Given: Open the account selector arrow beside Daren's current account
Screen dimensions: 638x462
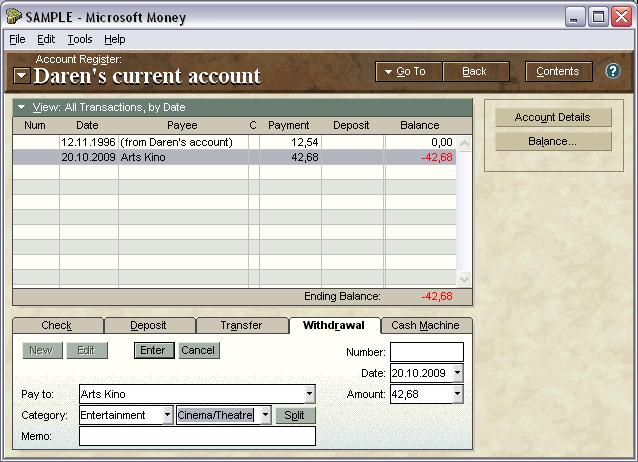Looking at the screenshot, I should point(22,75).
